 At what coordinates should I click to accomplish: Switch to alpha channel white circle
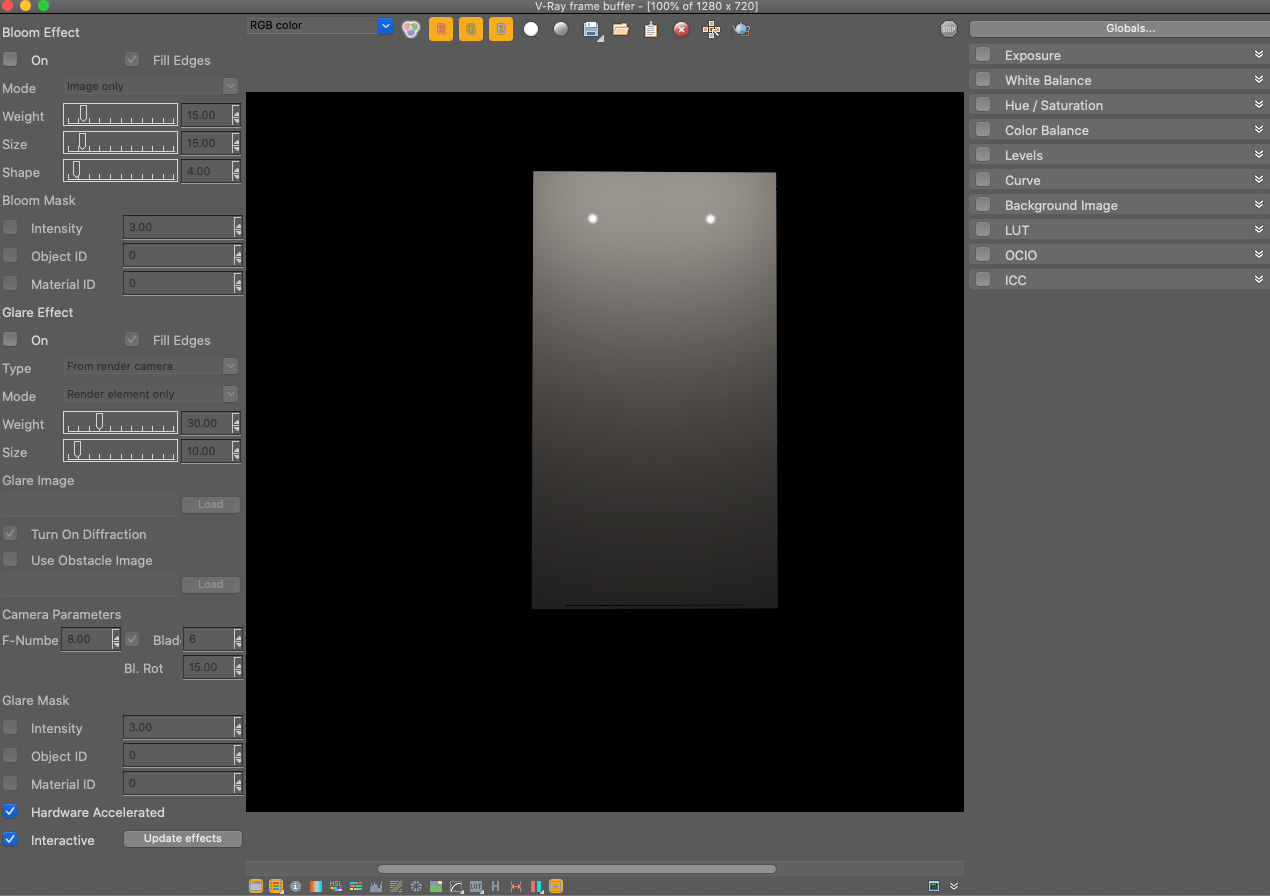tap(531, 29)
